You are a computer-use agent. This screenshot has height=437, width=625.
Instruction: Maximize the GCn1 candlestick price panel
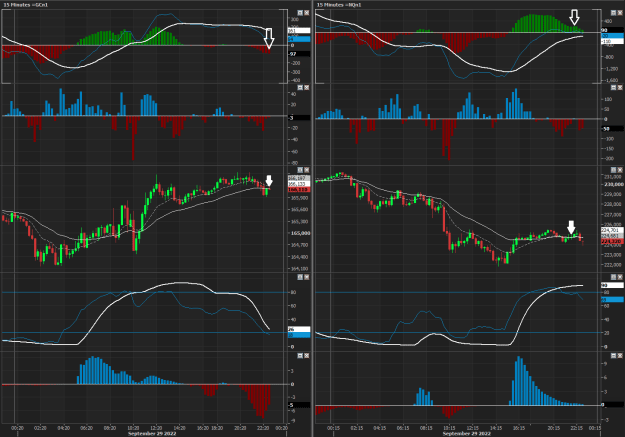click(300, 170)
